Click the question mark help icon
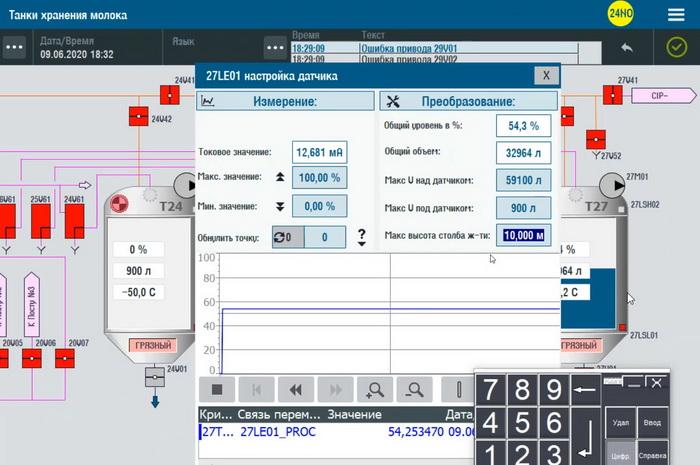 [x=361, y=236]
